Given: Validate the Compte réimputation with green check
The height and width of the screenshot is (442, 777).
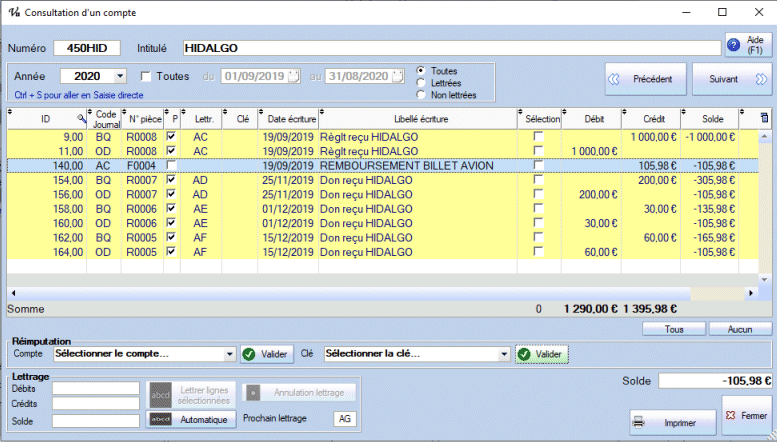Looking at the screenshot, I should [266, 353].
